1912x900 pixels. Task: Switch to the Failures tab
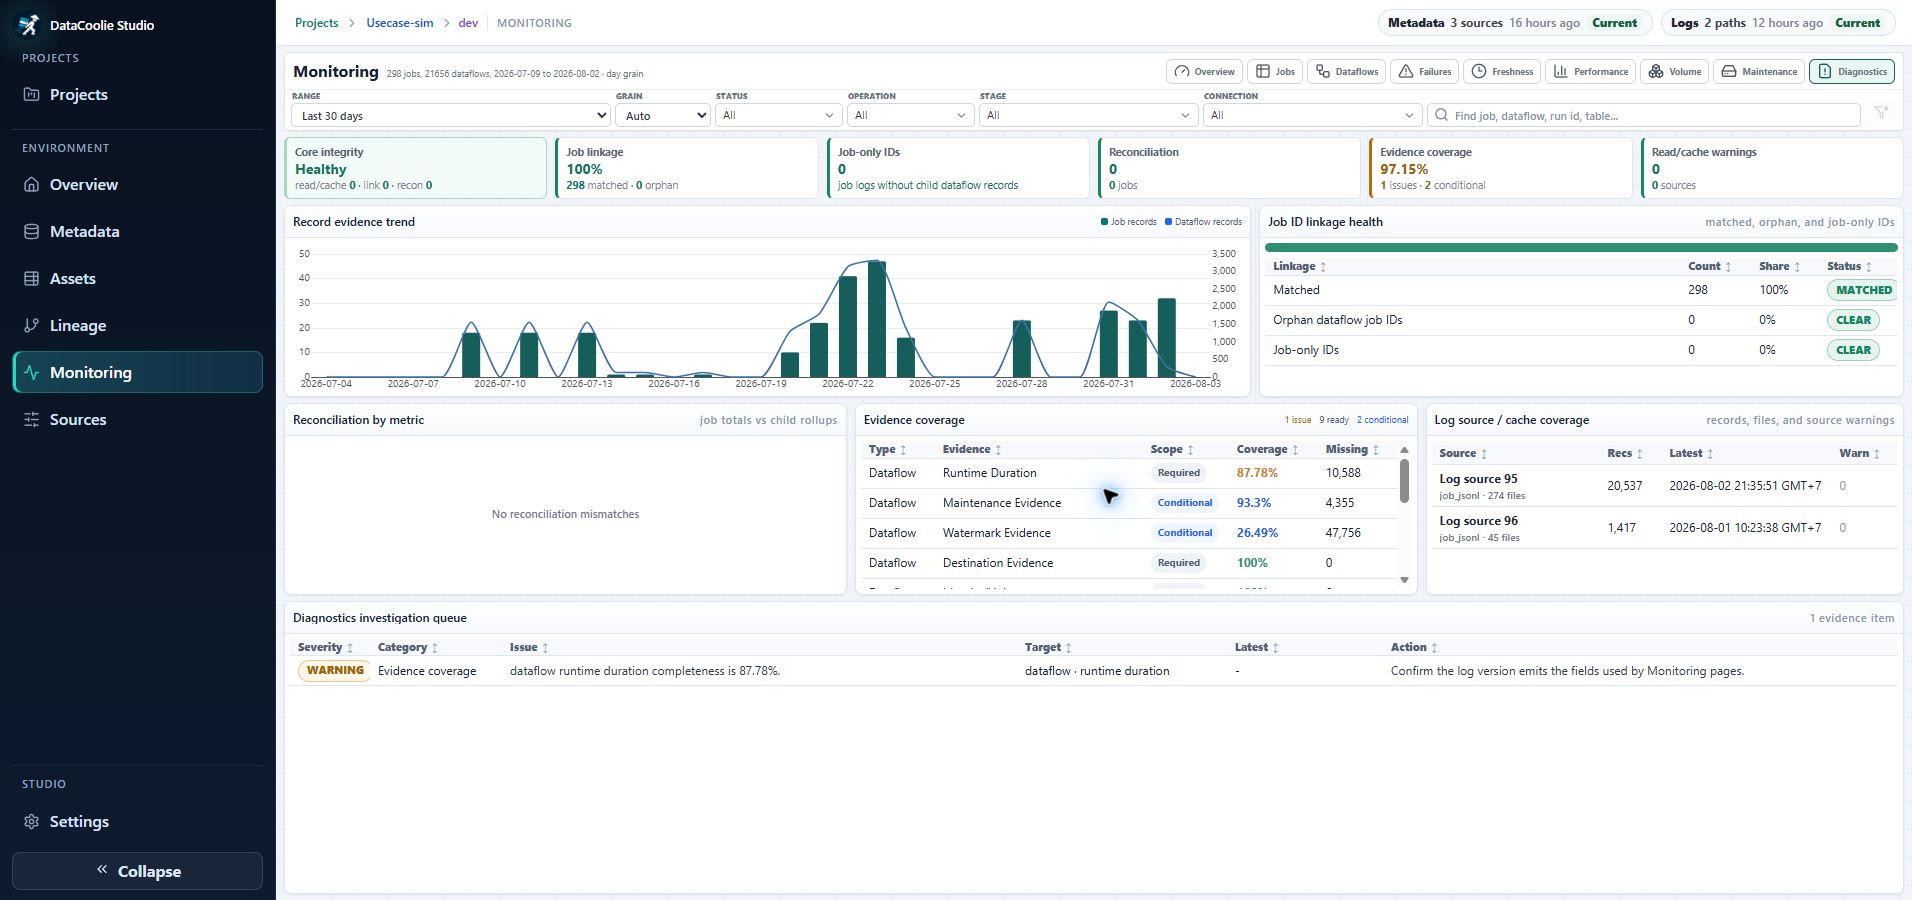point(1424,71)
